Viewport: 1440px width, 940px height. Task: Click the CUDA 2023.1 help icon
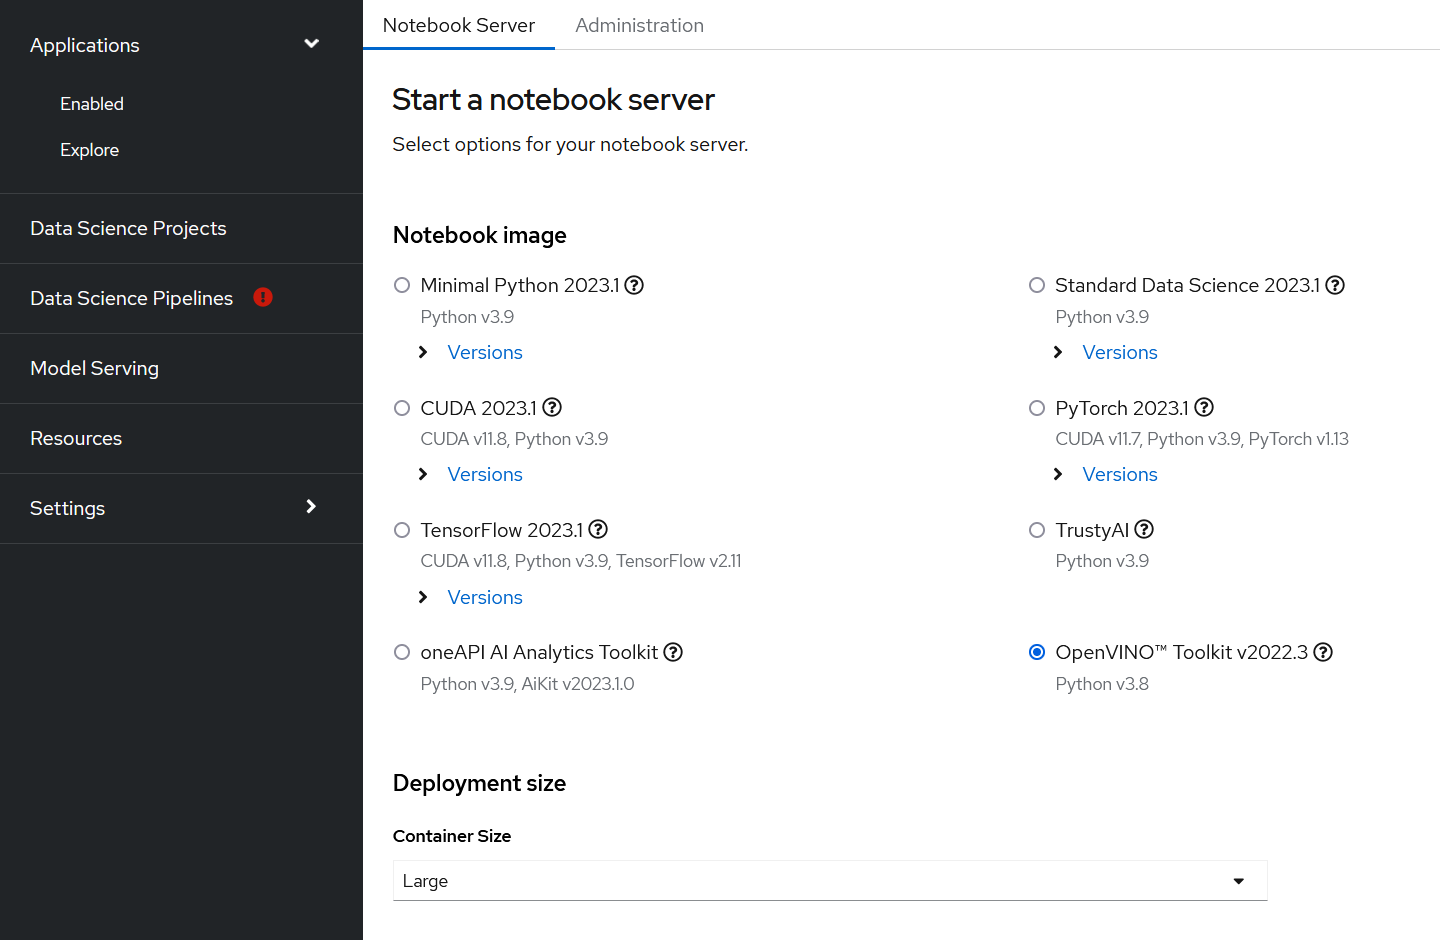[x=552, y=408]
